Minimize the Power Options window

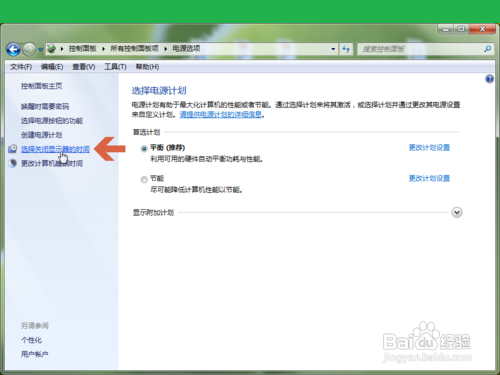coord(446,29)
